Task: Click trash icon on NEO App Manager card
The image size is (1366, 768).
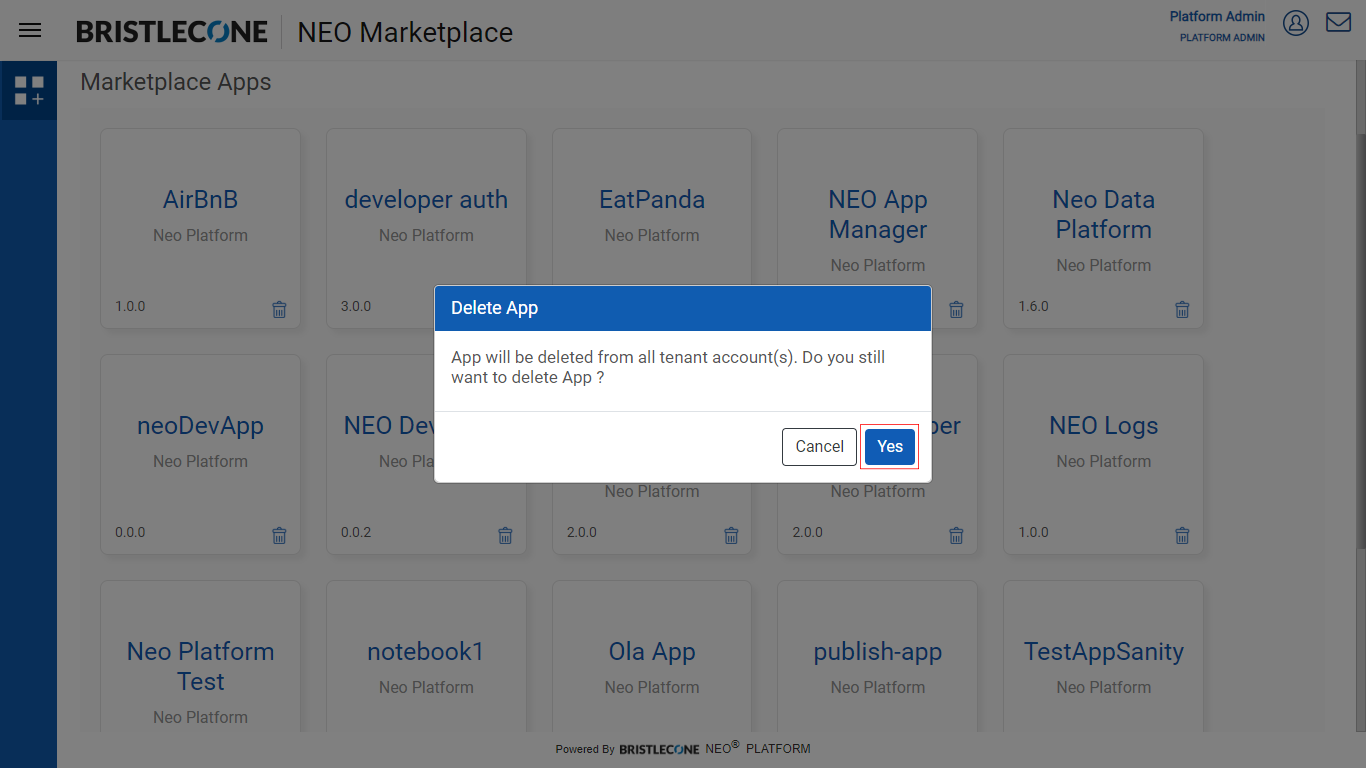Action: coord(956,310)
